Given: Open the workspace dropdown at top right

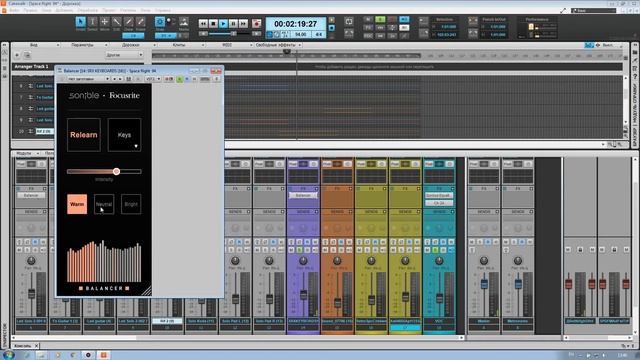Looking at the screenshot, I should click(x=593, y=10).
